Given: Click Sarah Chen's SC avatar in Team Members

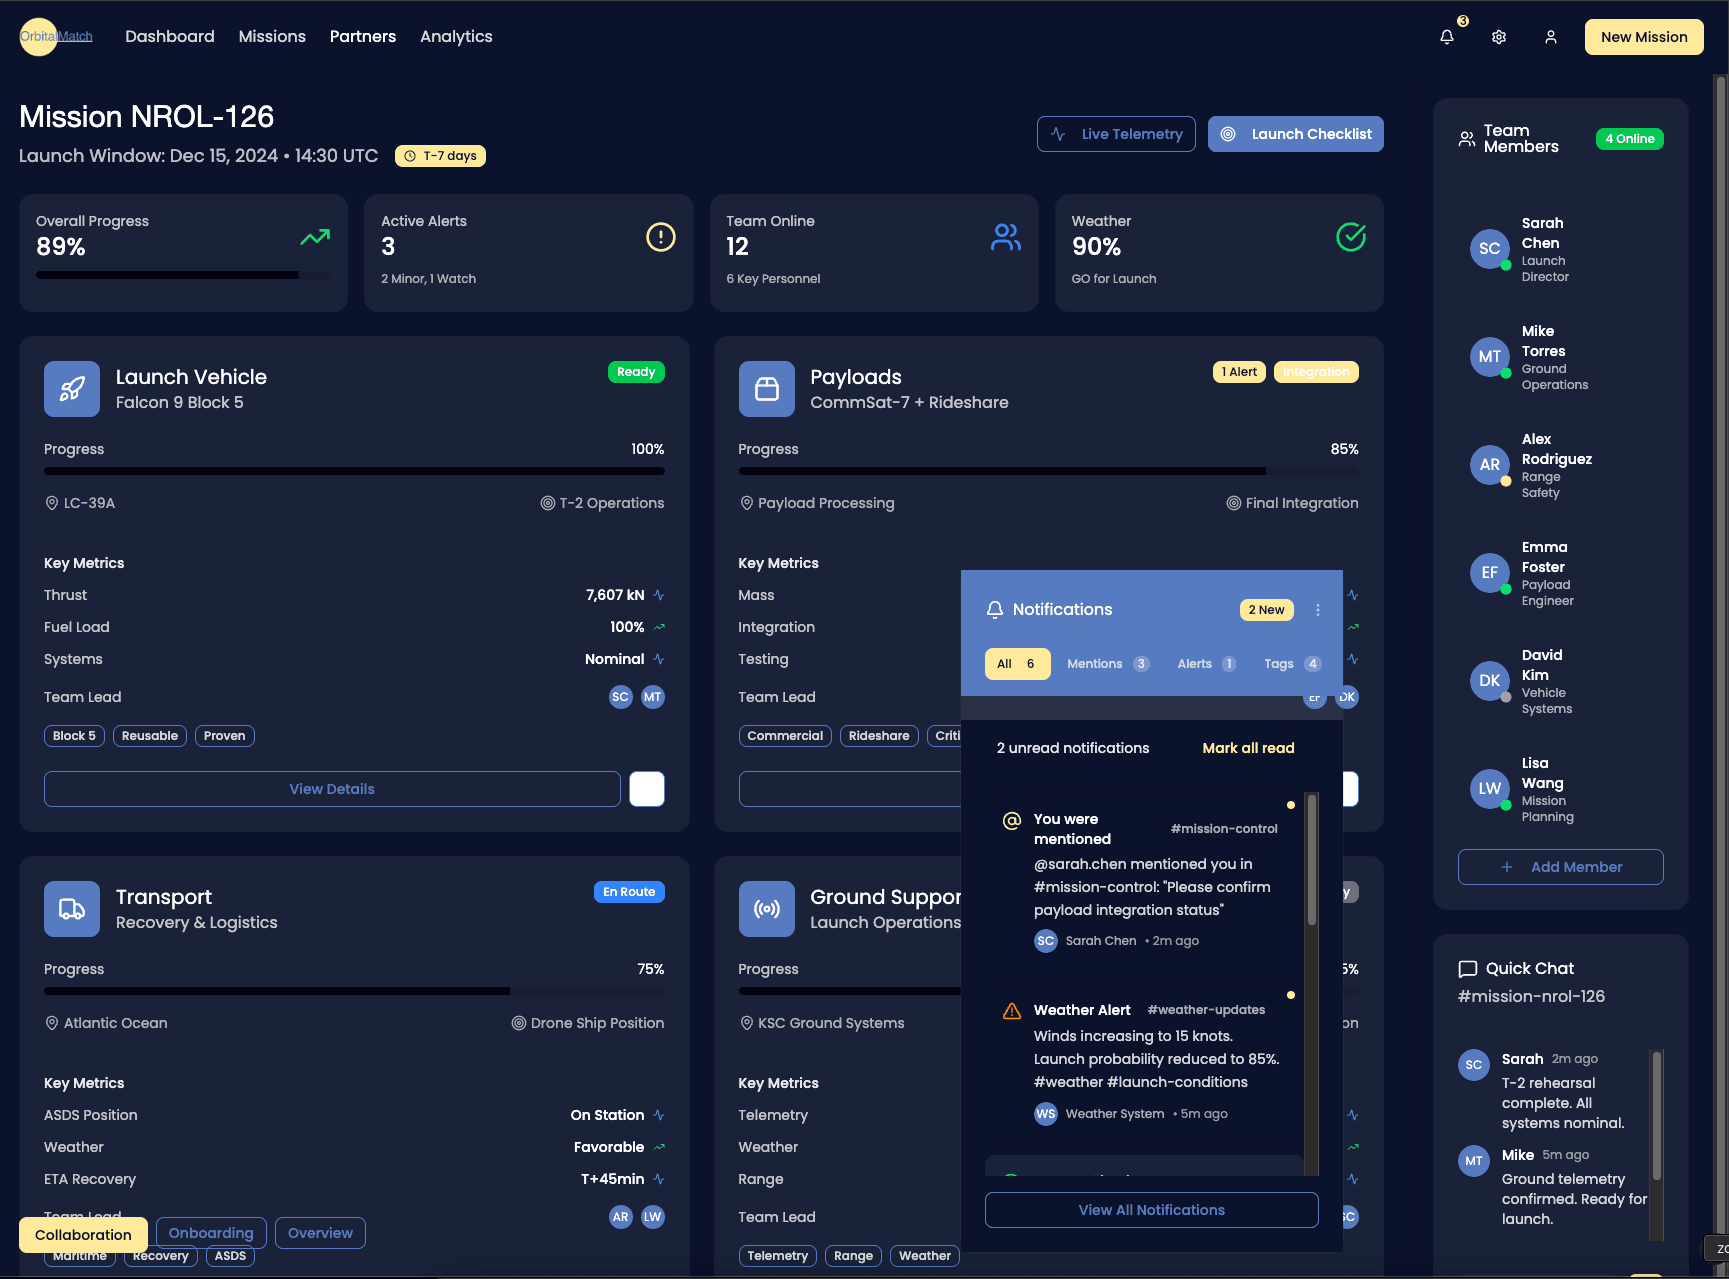Looking at the screenshot, I should click(1489, 249).
